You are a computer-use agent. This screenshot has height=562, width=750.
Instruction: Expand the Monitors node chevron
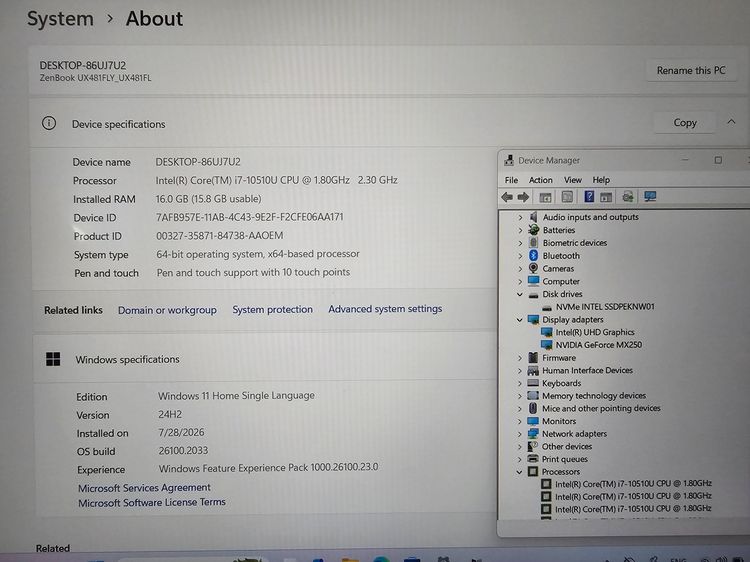click(x=520, y=421)
